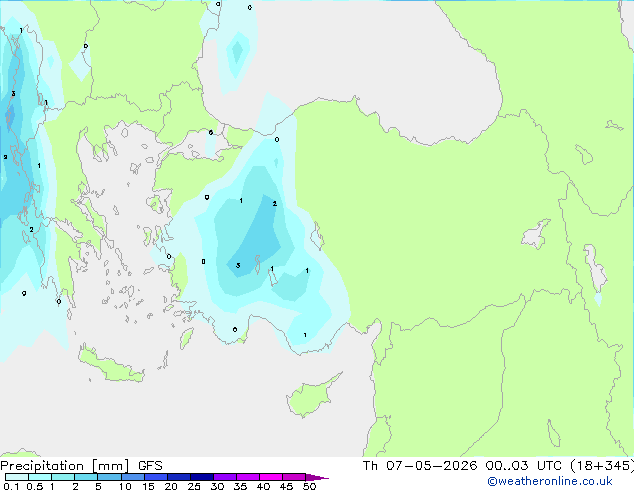Click the 1–2 mm legend color box

point(63,477)
